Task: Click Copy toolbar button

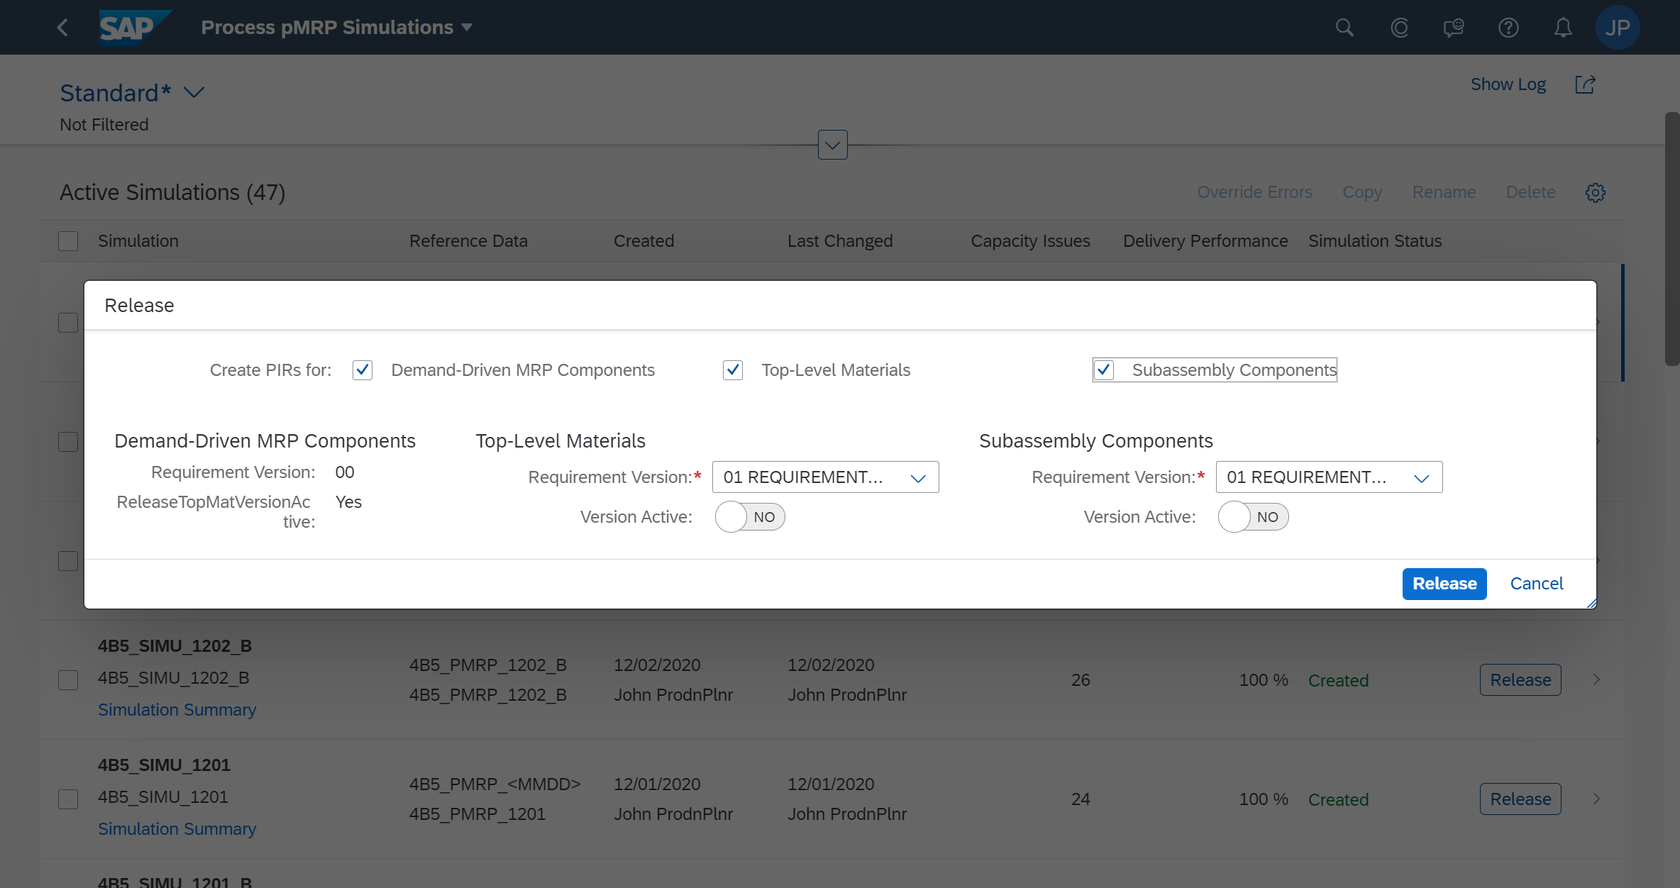Action: tap(1362, 192)
